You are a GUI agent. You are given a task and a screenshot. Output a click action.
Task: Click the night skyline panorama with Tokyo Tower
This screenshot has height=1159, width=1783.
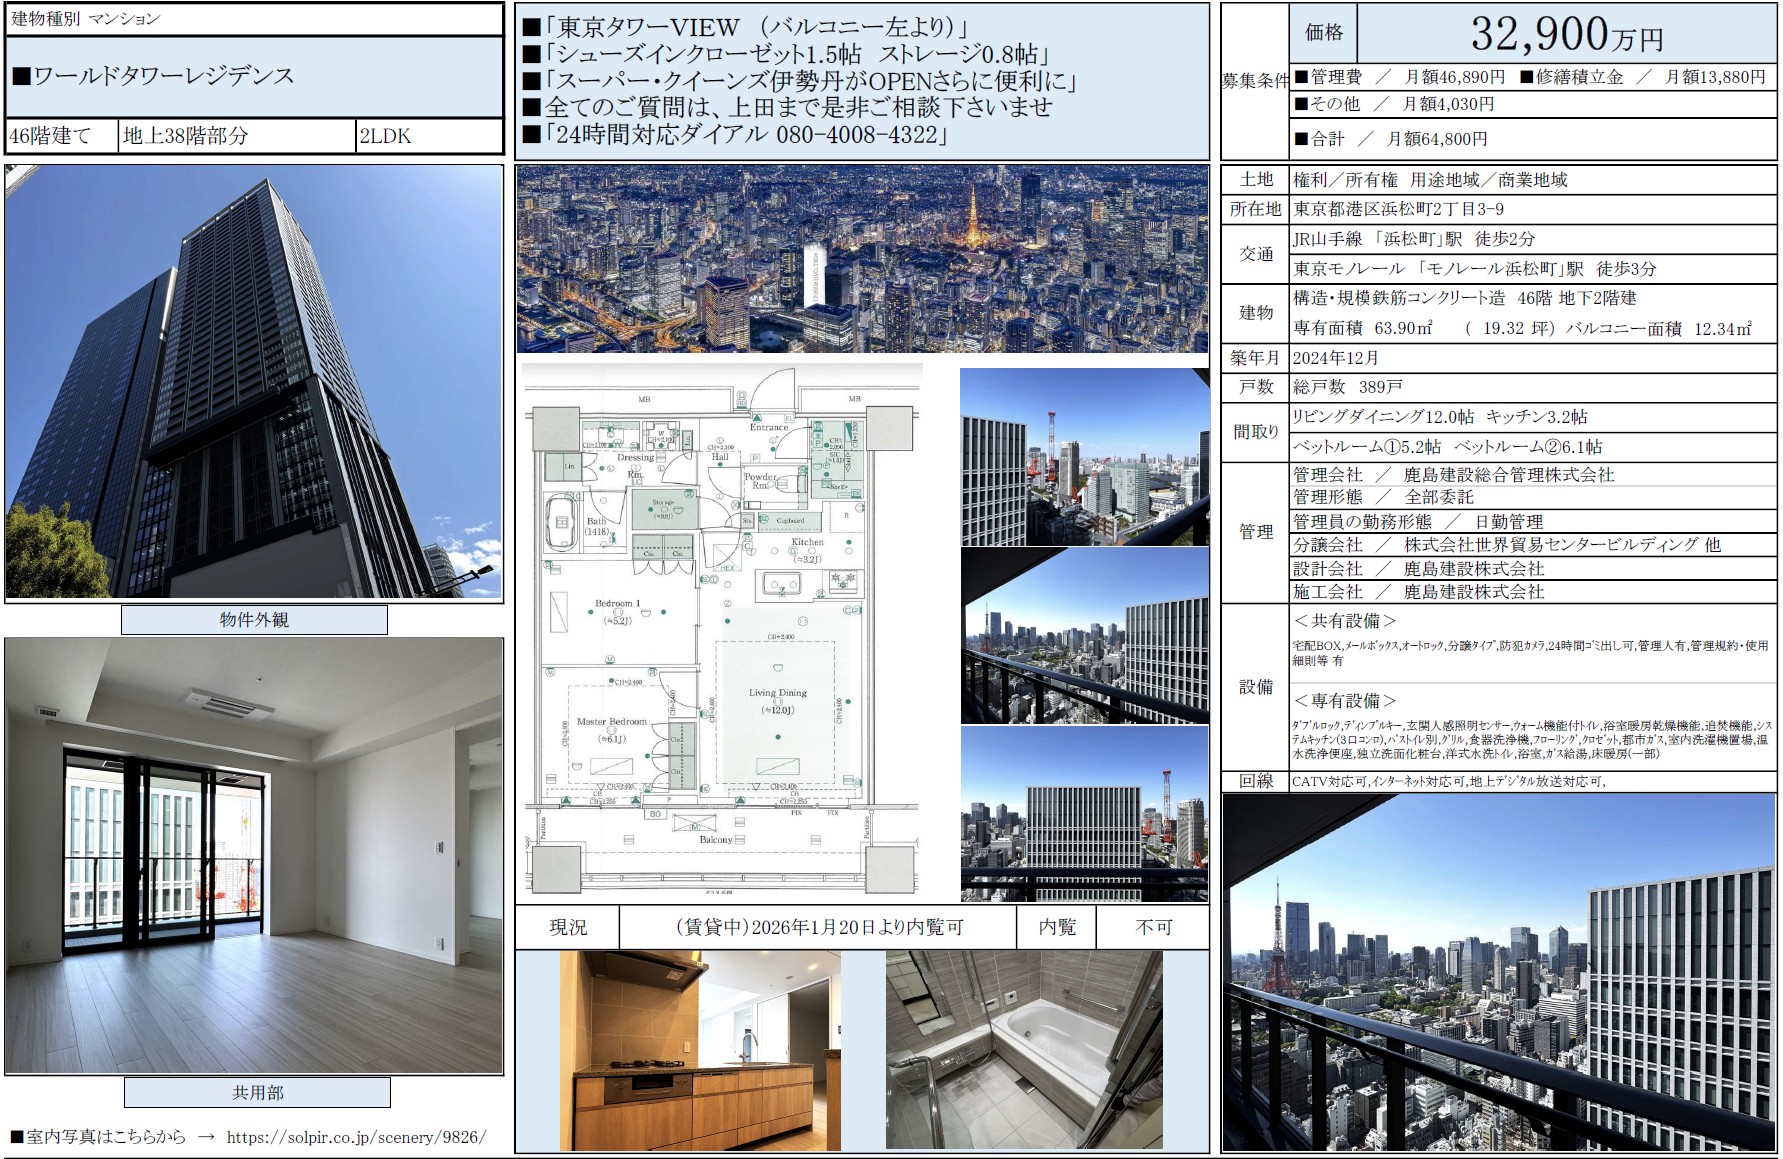862,259
